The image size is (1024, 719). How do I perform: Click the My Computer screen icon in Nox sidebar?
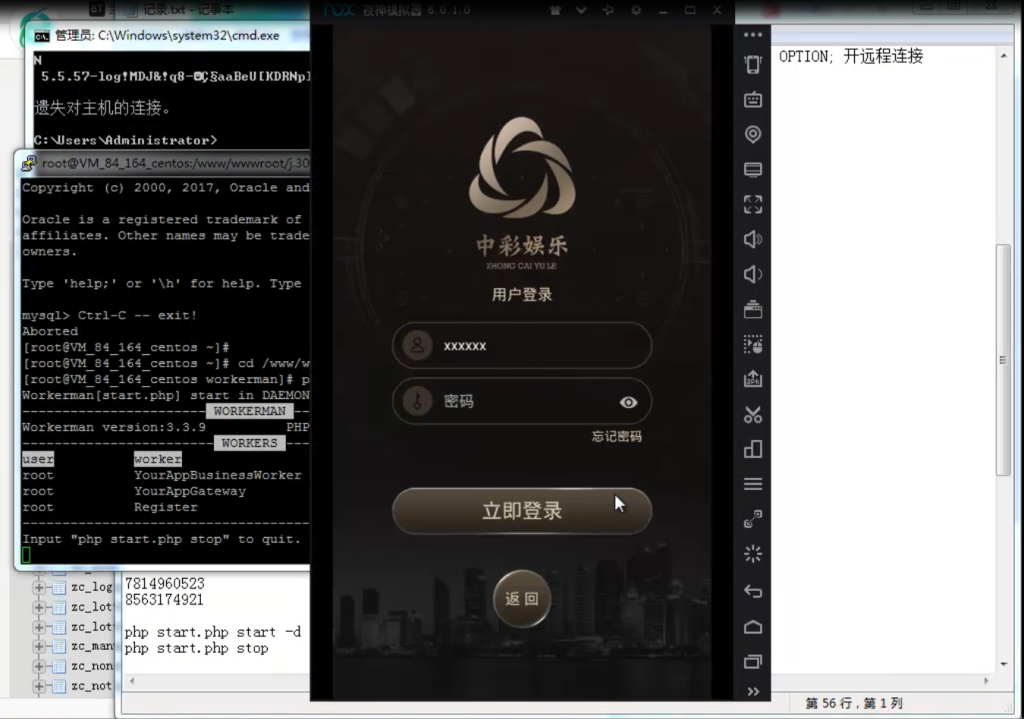coord(753,170)
